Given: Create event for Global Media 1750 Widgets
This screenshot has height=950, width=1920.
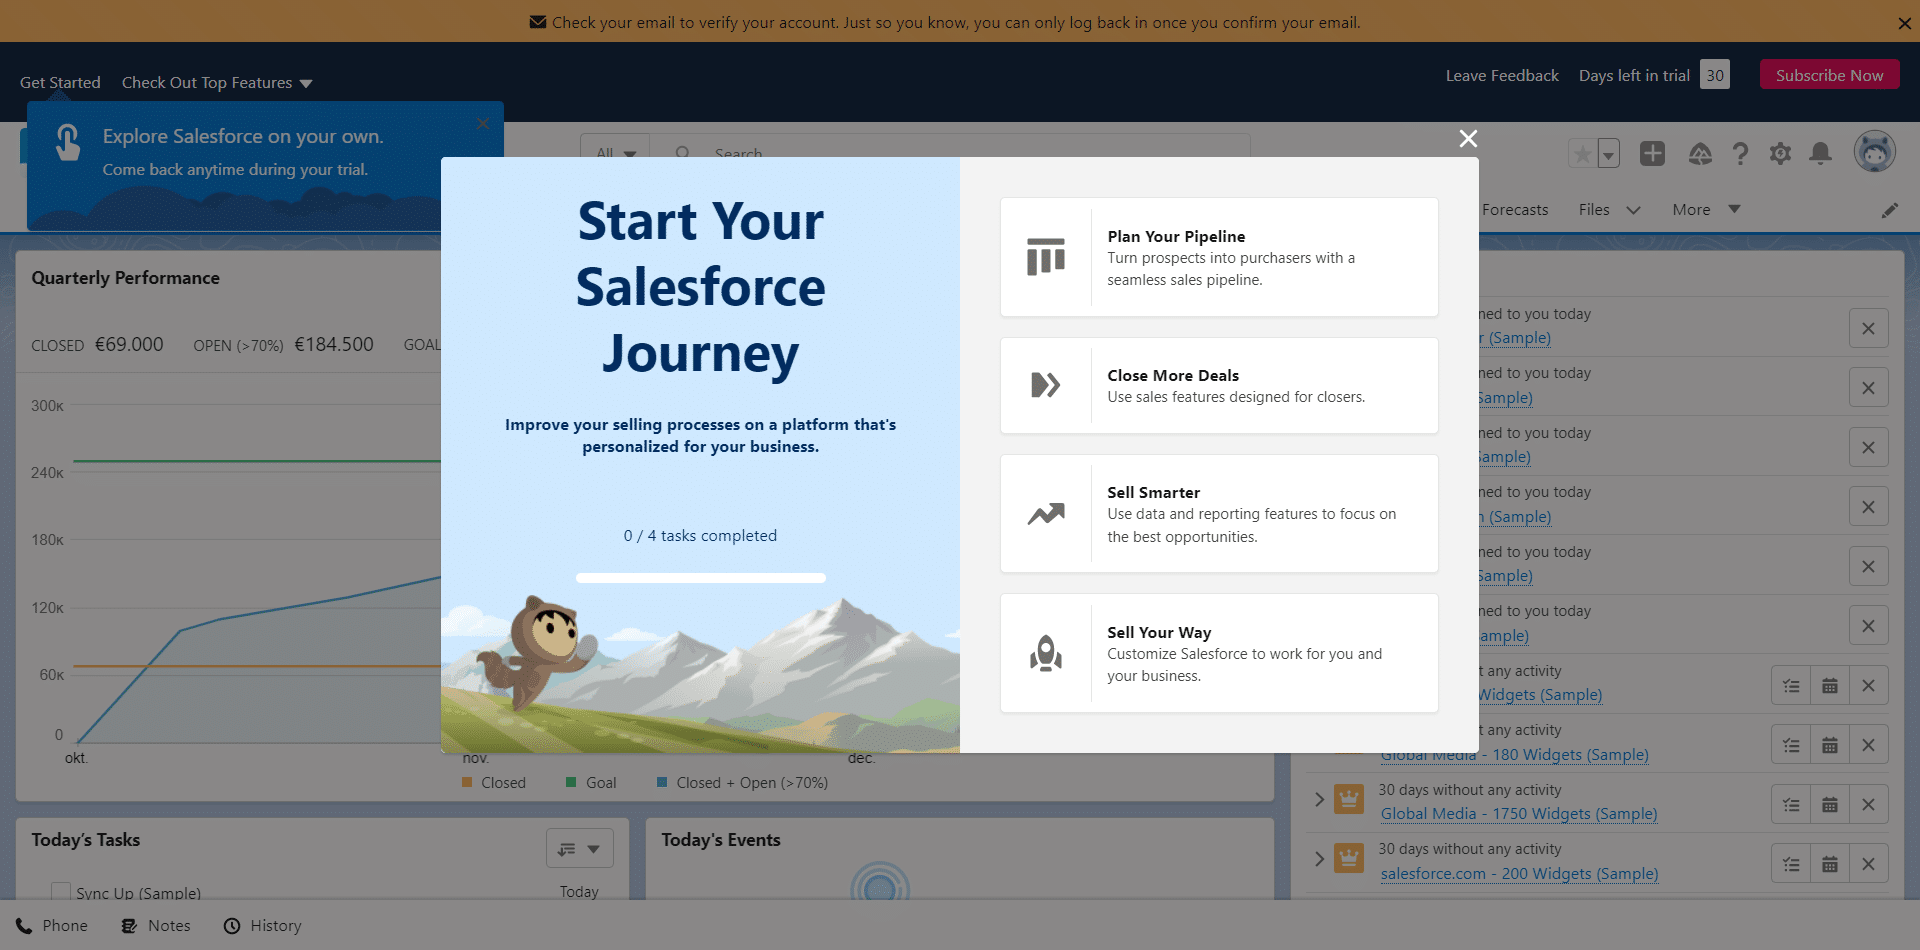Looking at the screenshot, I should [1830, 804].
